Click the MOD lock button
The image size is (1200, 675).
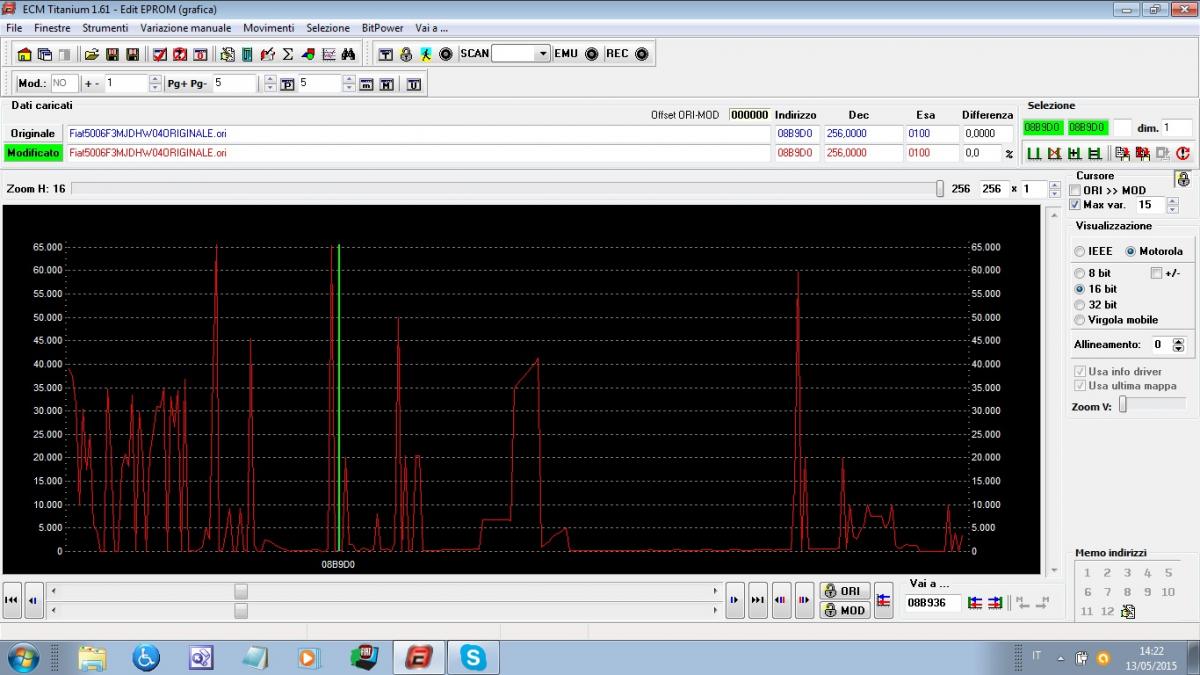[843, 610]
